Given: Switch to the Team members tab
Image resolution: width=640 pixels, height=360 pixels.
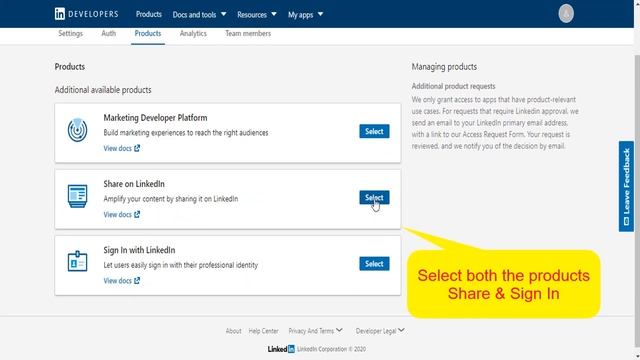Looking at the screenshot, I should pos(248,33).
